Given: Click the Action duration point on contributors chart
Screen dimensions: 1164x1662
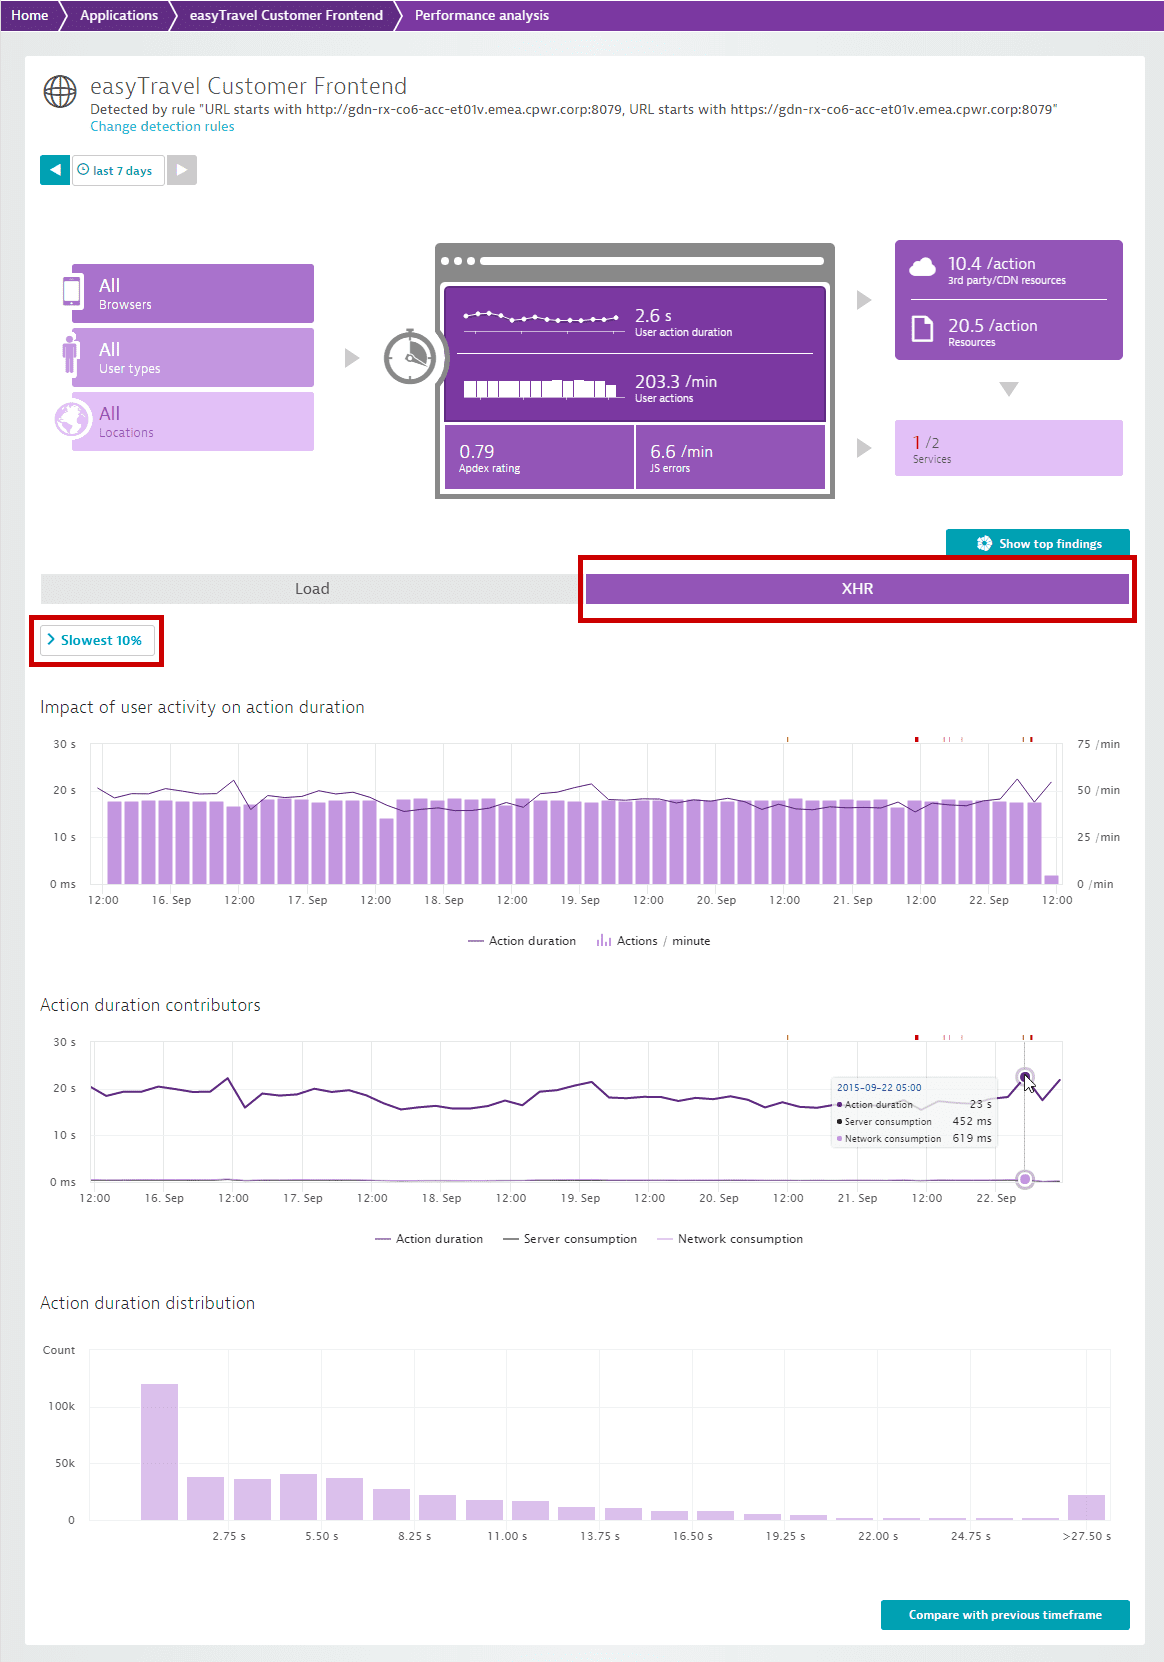Looking at the screenshot, I should (x=1025, y=1077).
